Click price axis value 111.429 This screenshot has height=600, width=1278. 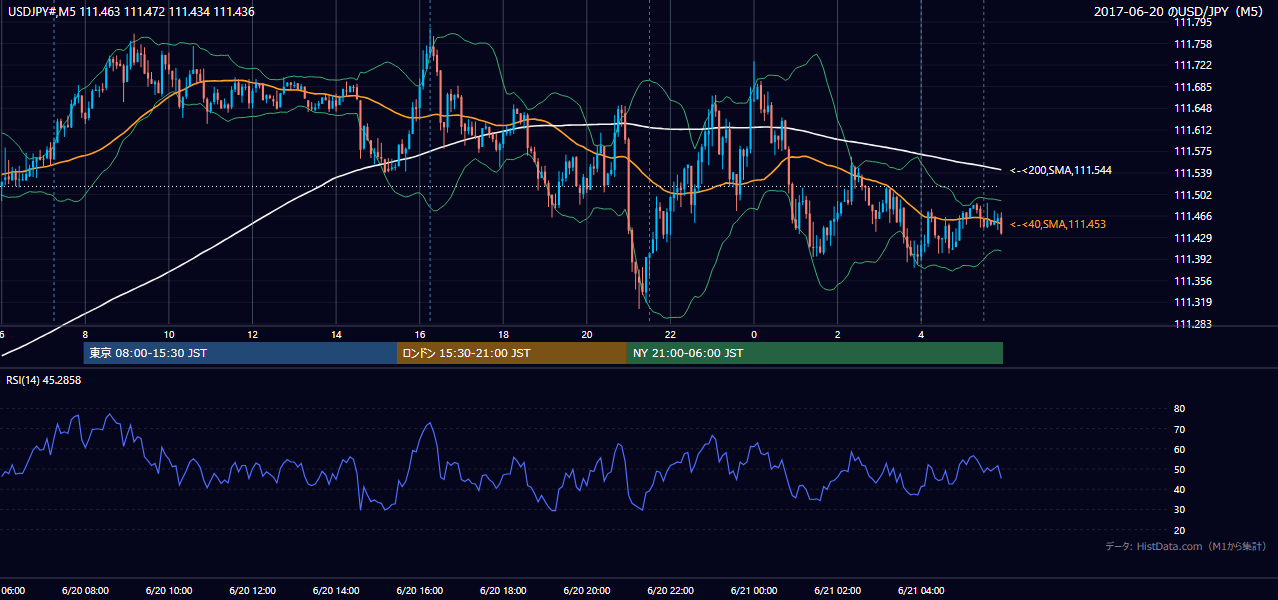pyautogui.click(x=1192, y=238)
